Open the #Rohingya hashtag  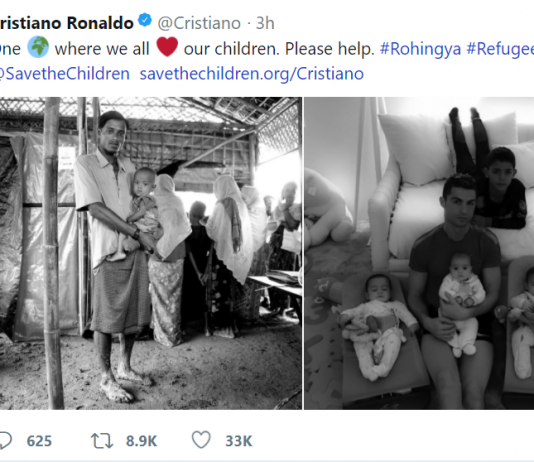[420, 49]
